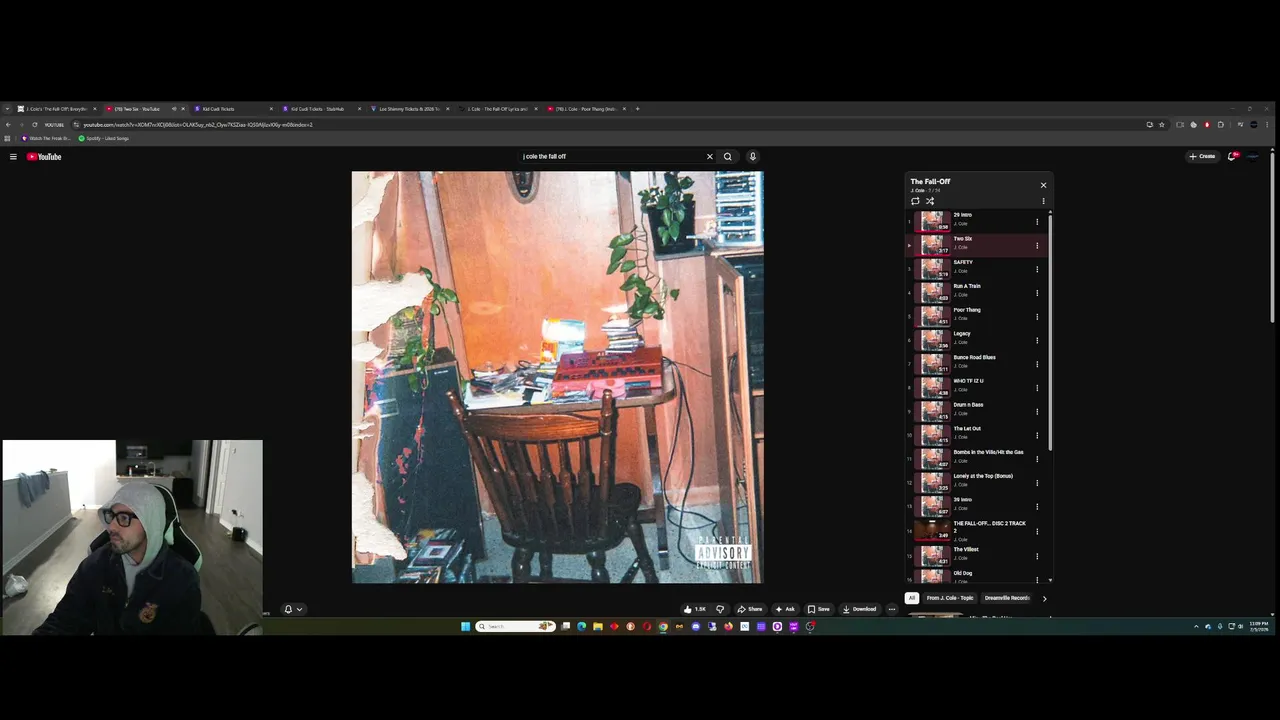Switch to J. Cole Poor Thang tab
This screenshot has height=720, width=1280.
(x=585, y=109)
